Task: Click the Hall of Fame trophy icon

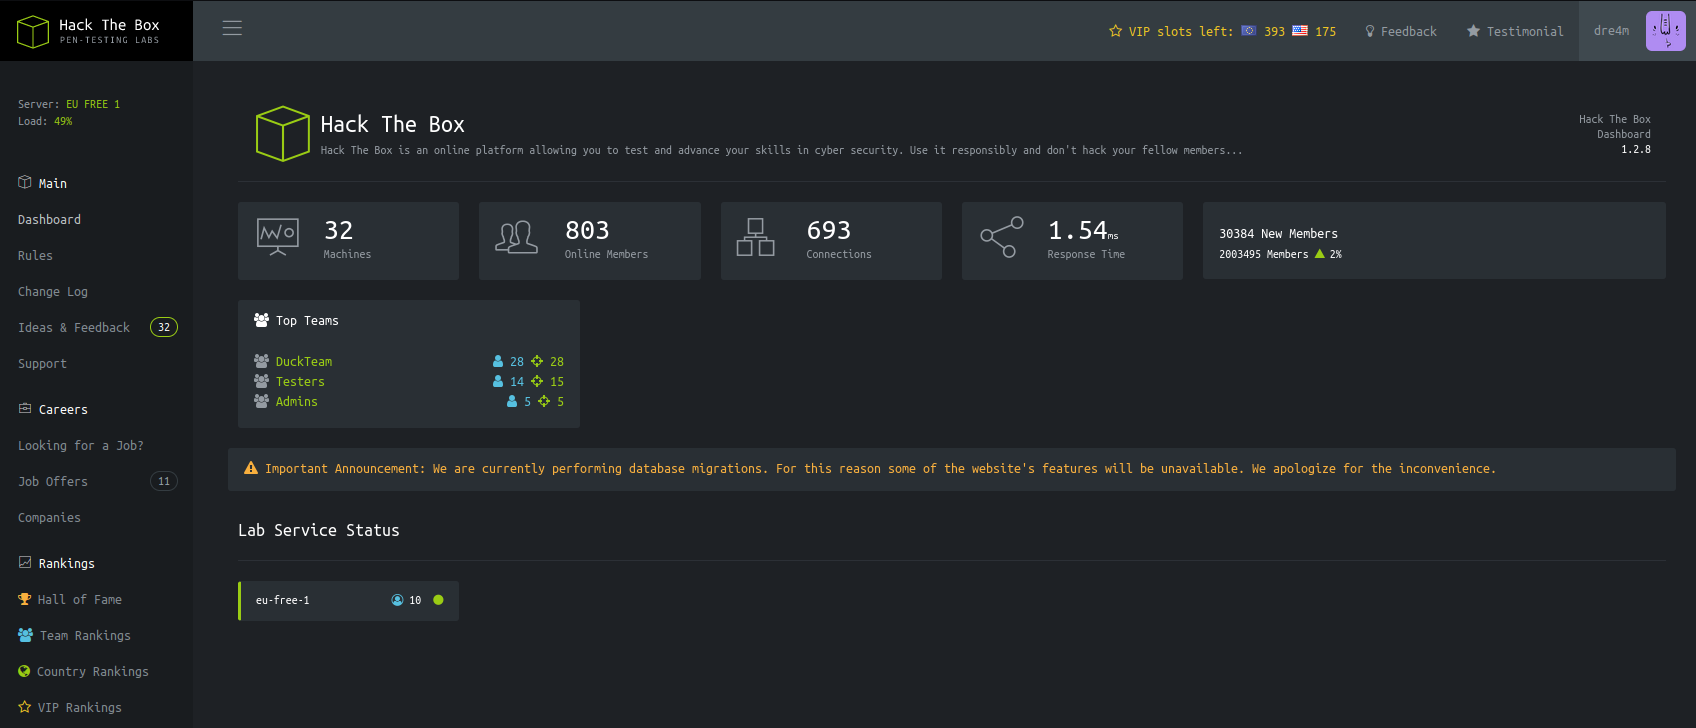Action: pyautogui.click(x=25, y=599)
